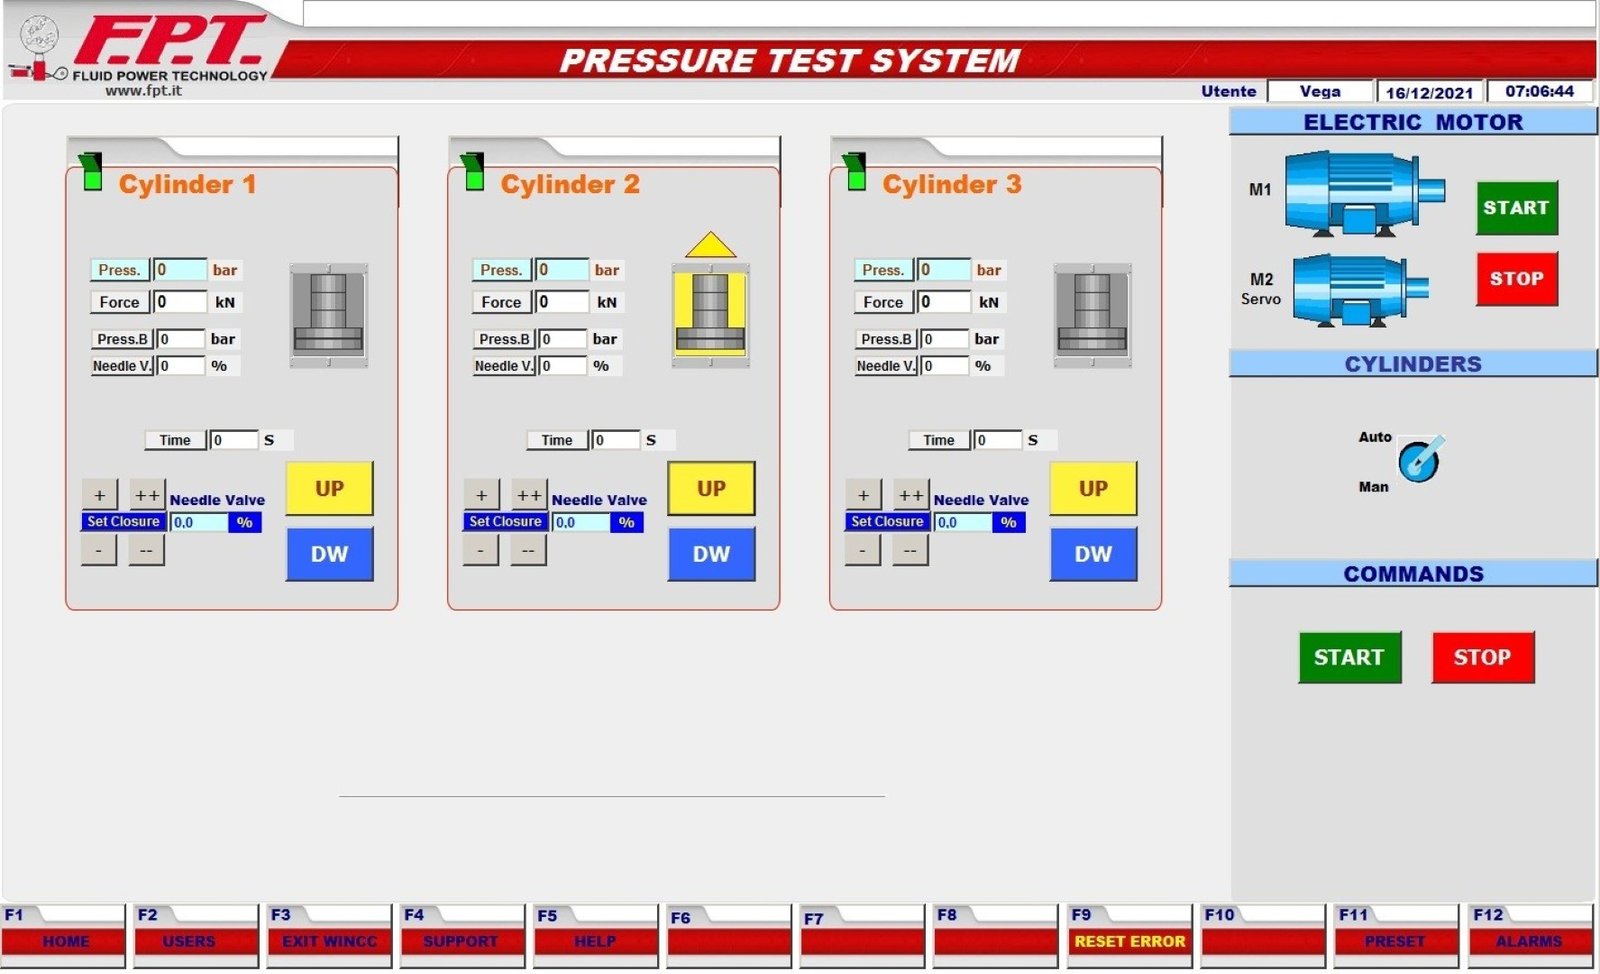Select the yellow Cylinder 2 piston graphic
This screenshot has height=974, width=1600.
coord(710,315)
